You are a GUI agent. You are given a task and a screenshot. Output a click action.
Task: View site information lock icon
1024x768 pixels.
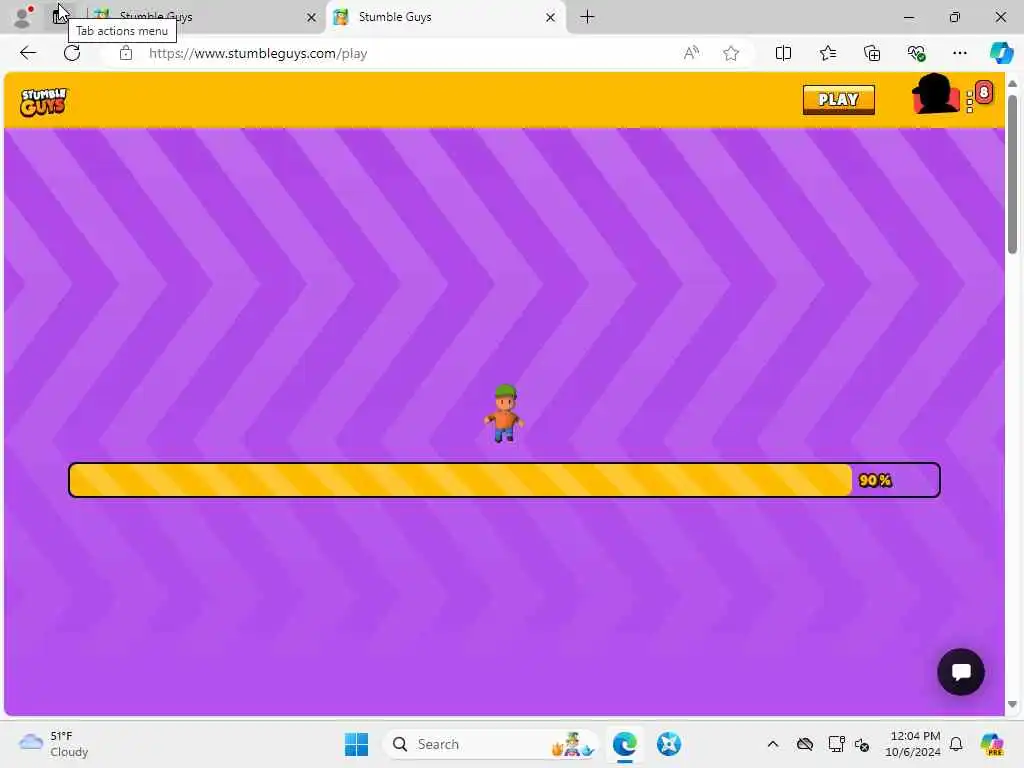point(126,53)
